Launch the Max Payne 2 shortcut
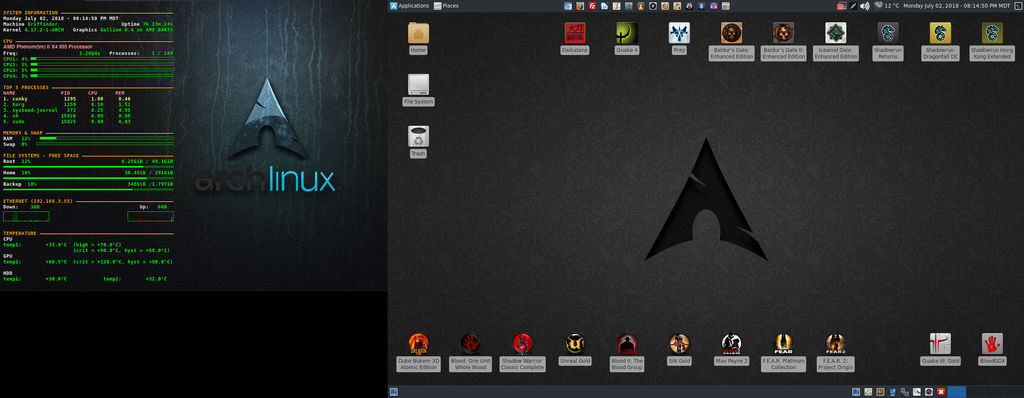 coord(731,349)
